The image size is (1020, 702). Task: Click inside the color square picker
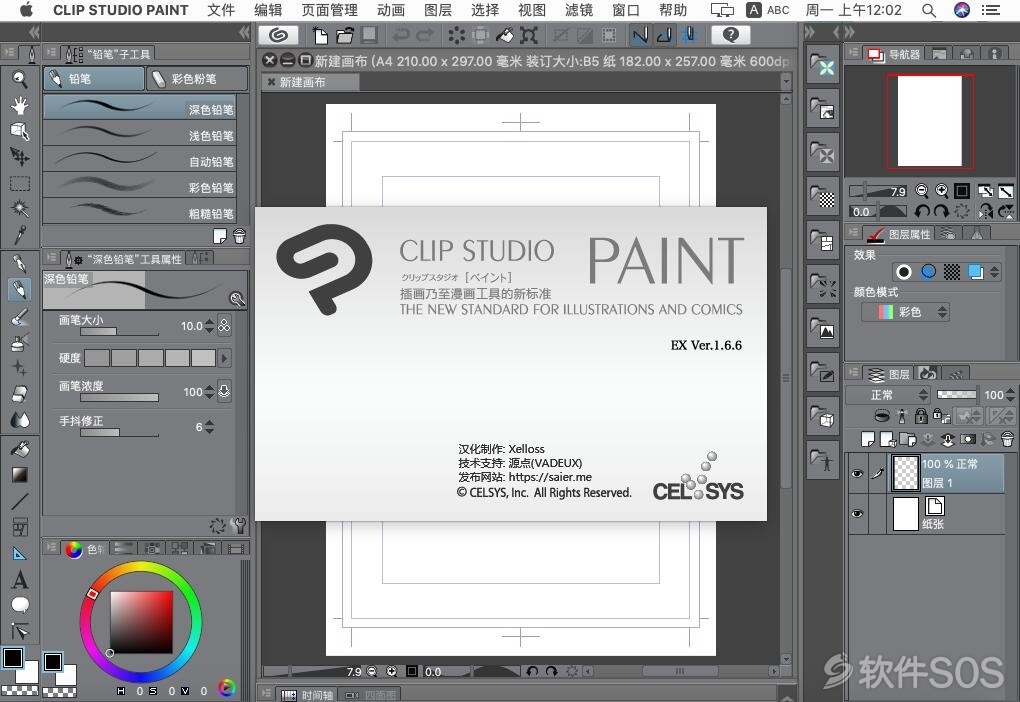141,622
